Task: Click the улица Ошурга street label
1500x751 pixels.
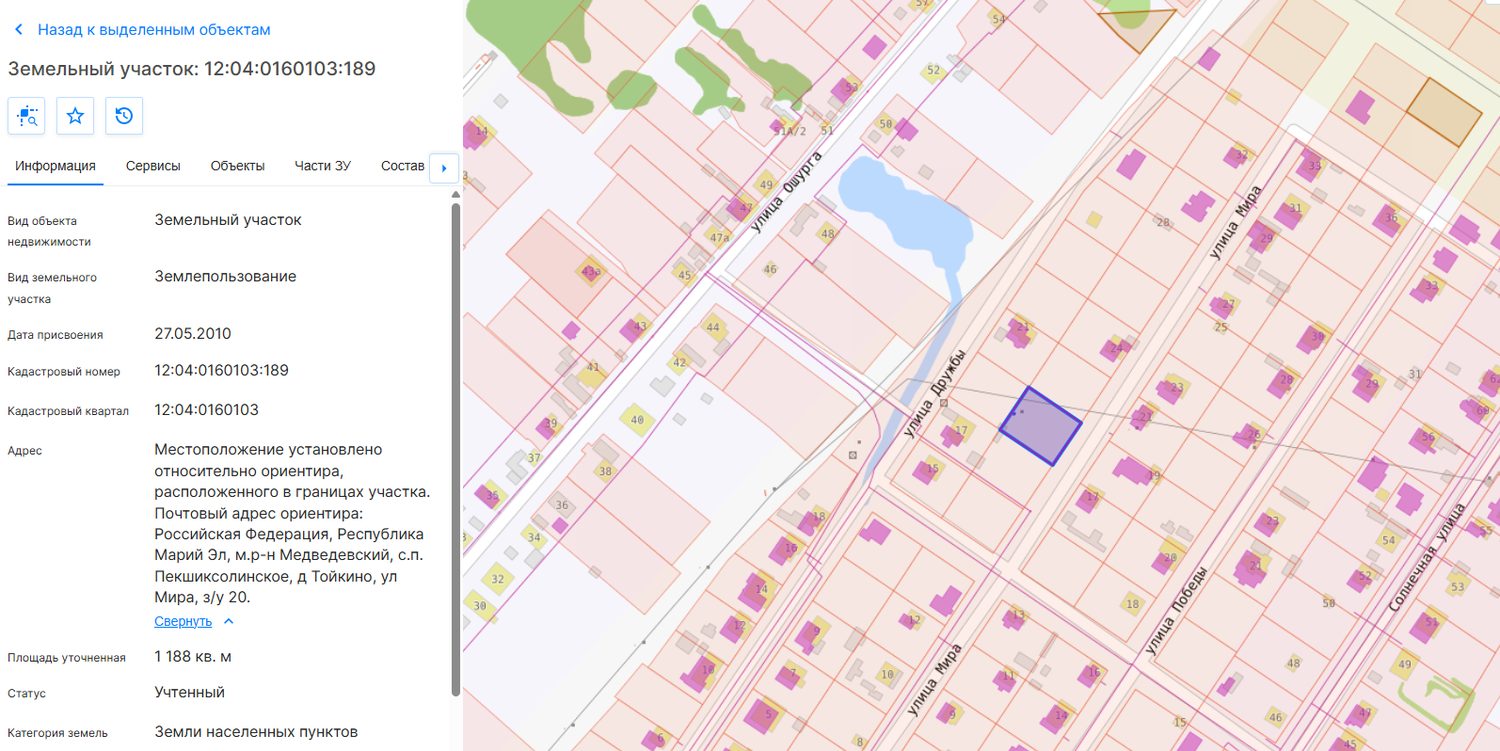Action: click(786, 192)
